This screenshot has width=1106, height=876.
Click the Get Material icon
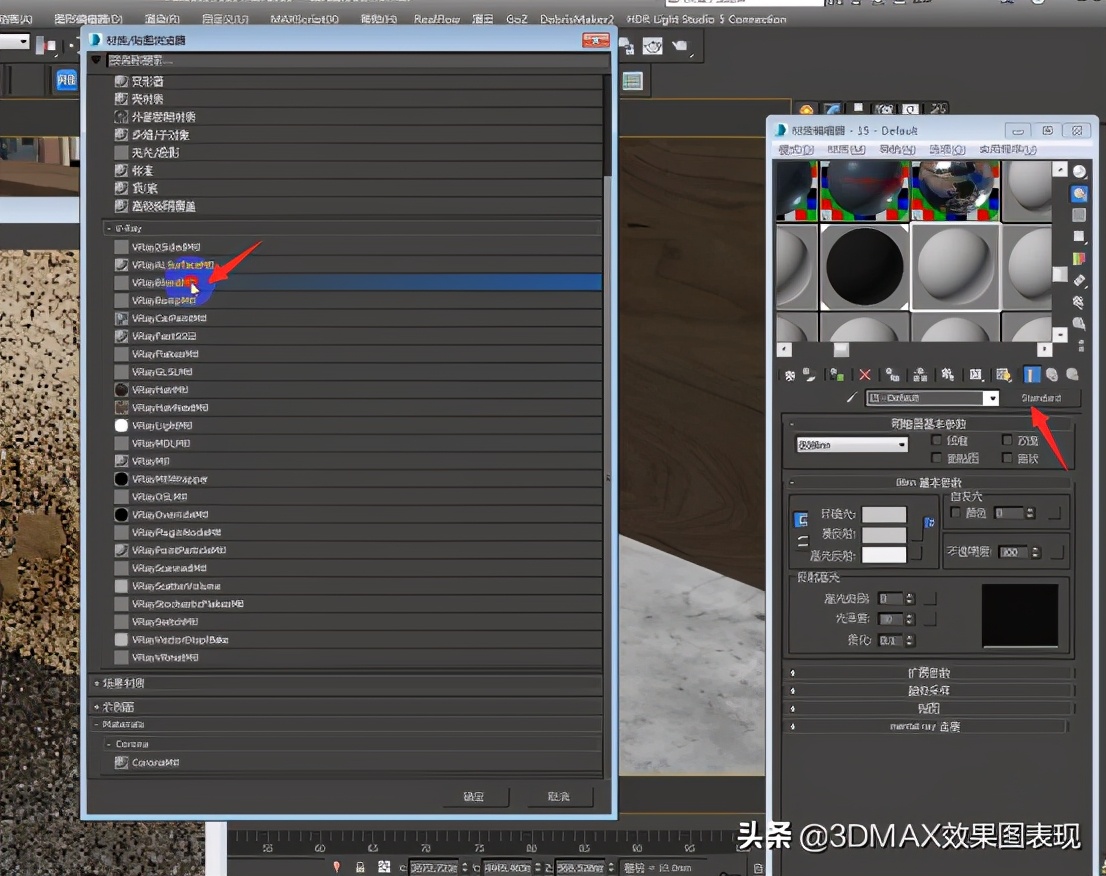point(790,375)
